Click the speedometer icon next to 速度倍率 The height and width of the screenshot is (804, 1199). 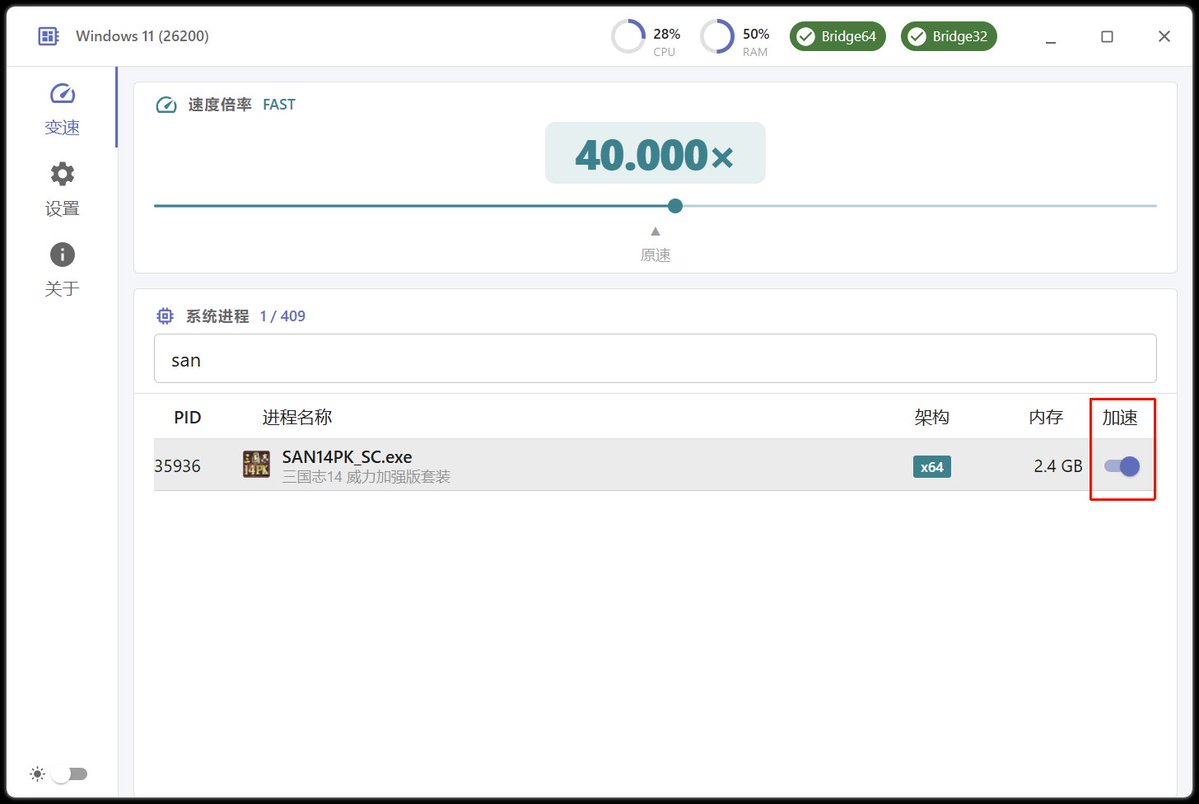click(166, 105)
